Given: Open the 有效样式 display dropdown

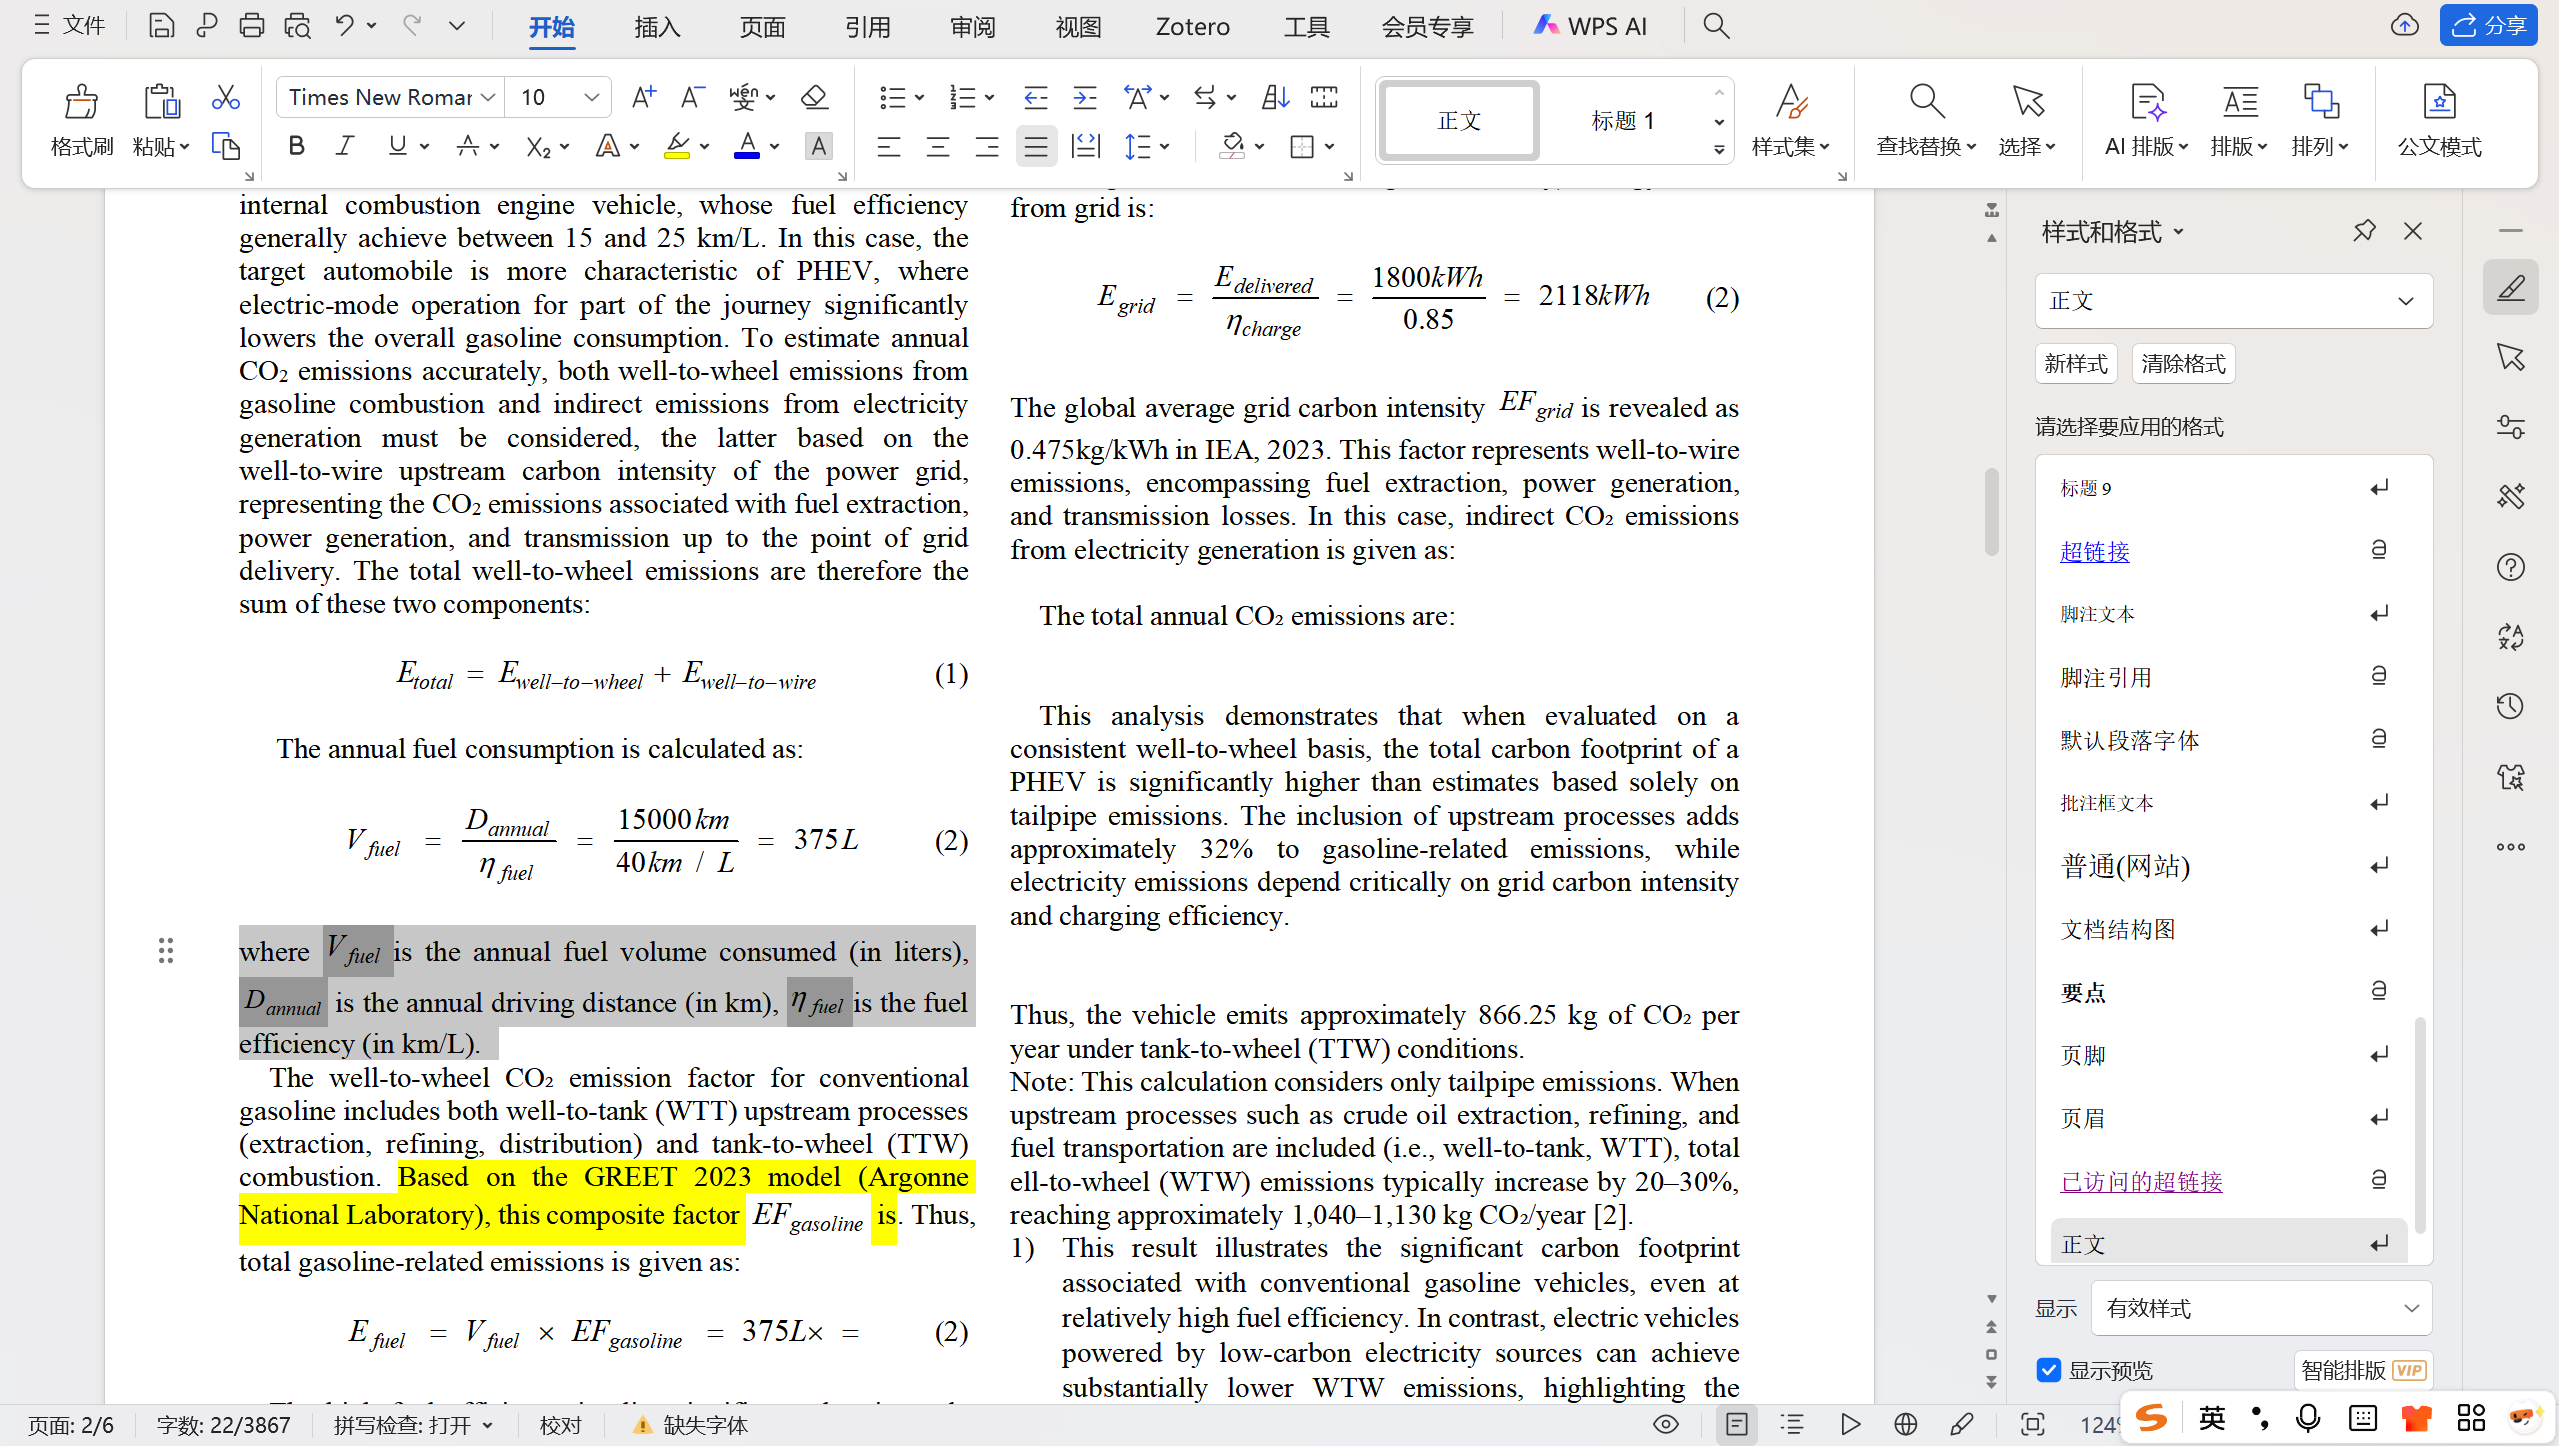Looking at the screenshot, I should point(2261,1308).
